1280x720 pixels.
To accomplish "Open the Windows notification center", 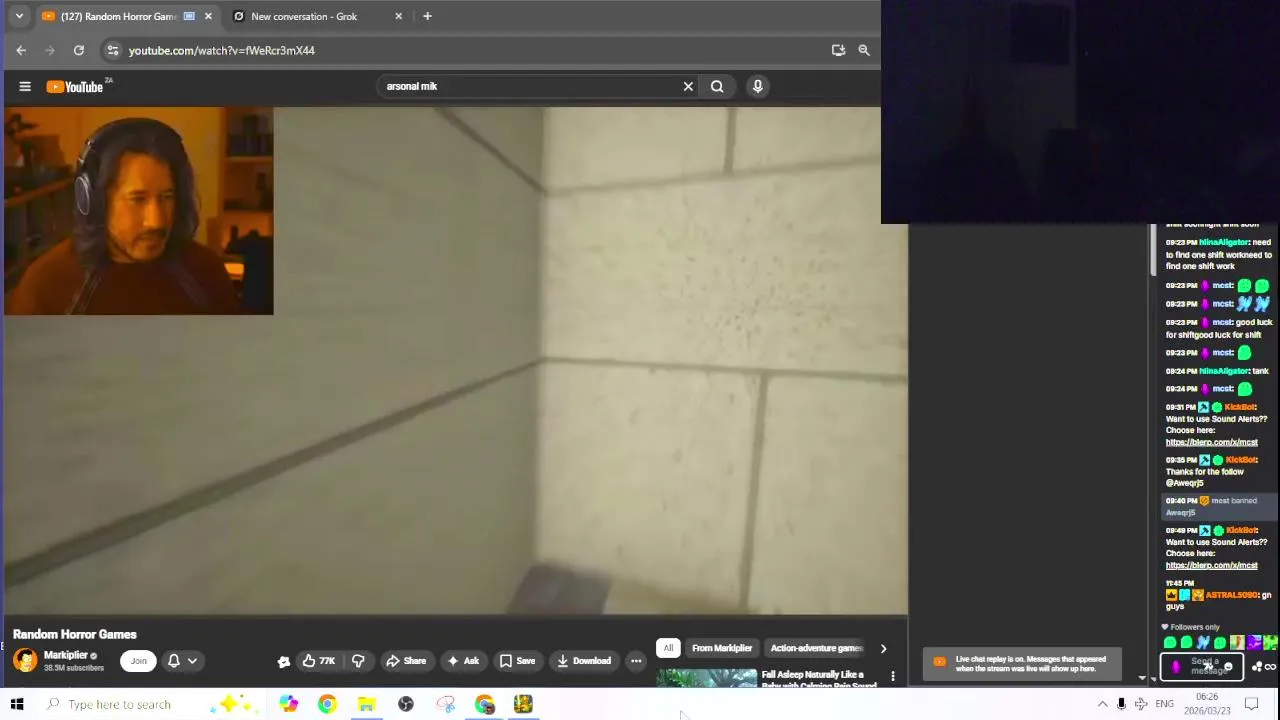I will 1251,704.
